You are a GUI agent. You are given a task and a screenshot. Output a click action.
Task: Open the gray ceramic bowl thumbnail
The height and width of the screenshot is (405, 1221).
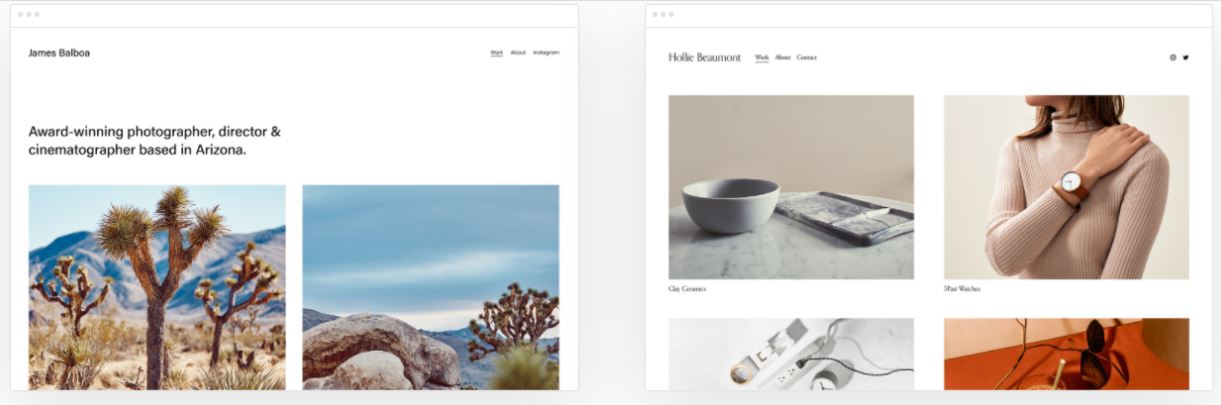click(x=791, y=187)
